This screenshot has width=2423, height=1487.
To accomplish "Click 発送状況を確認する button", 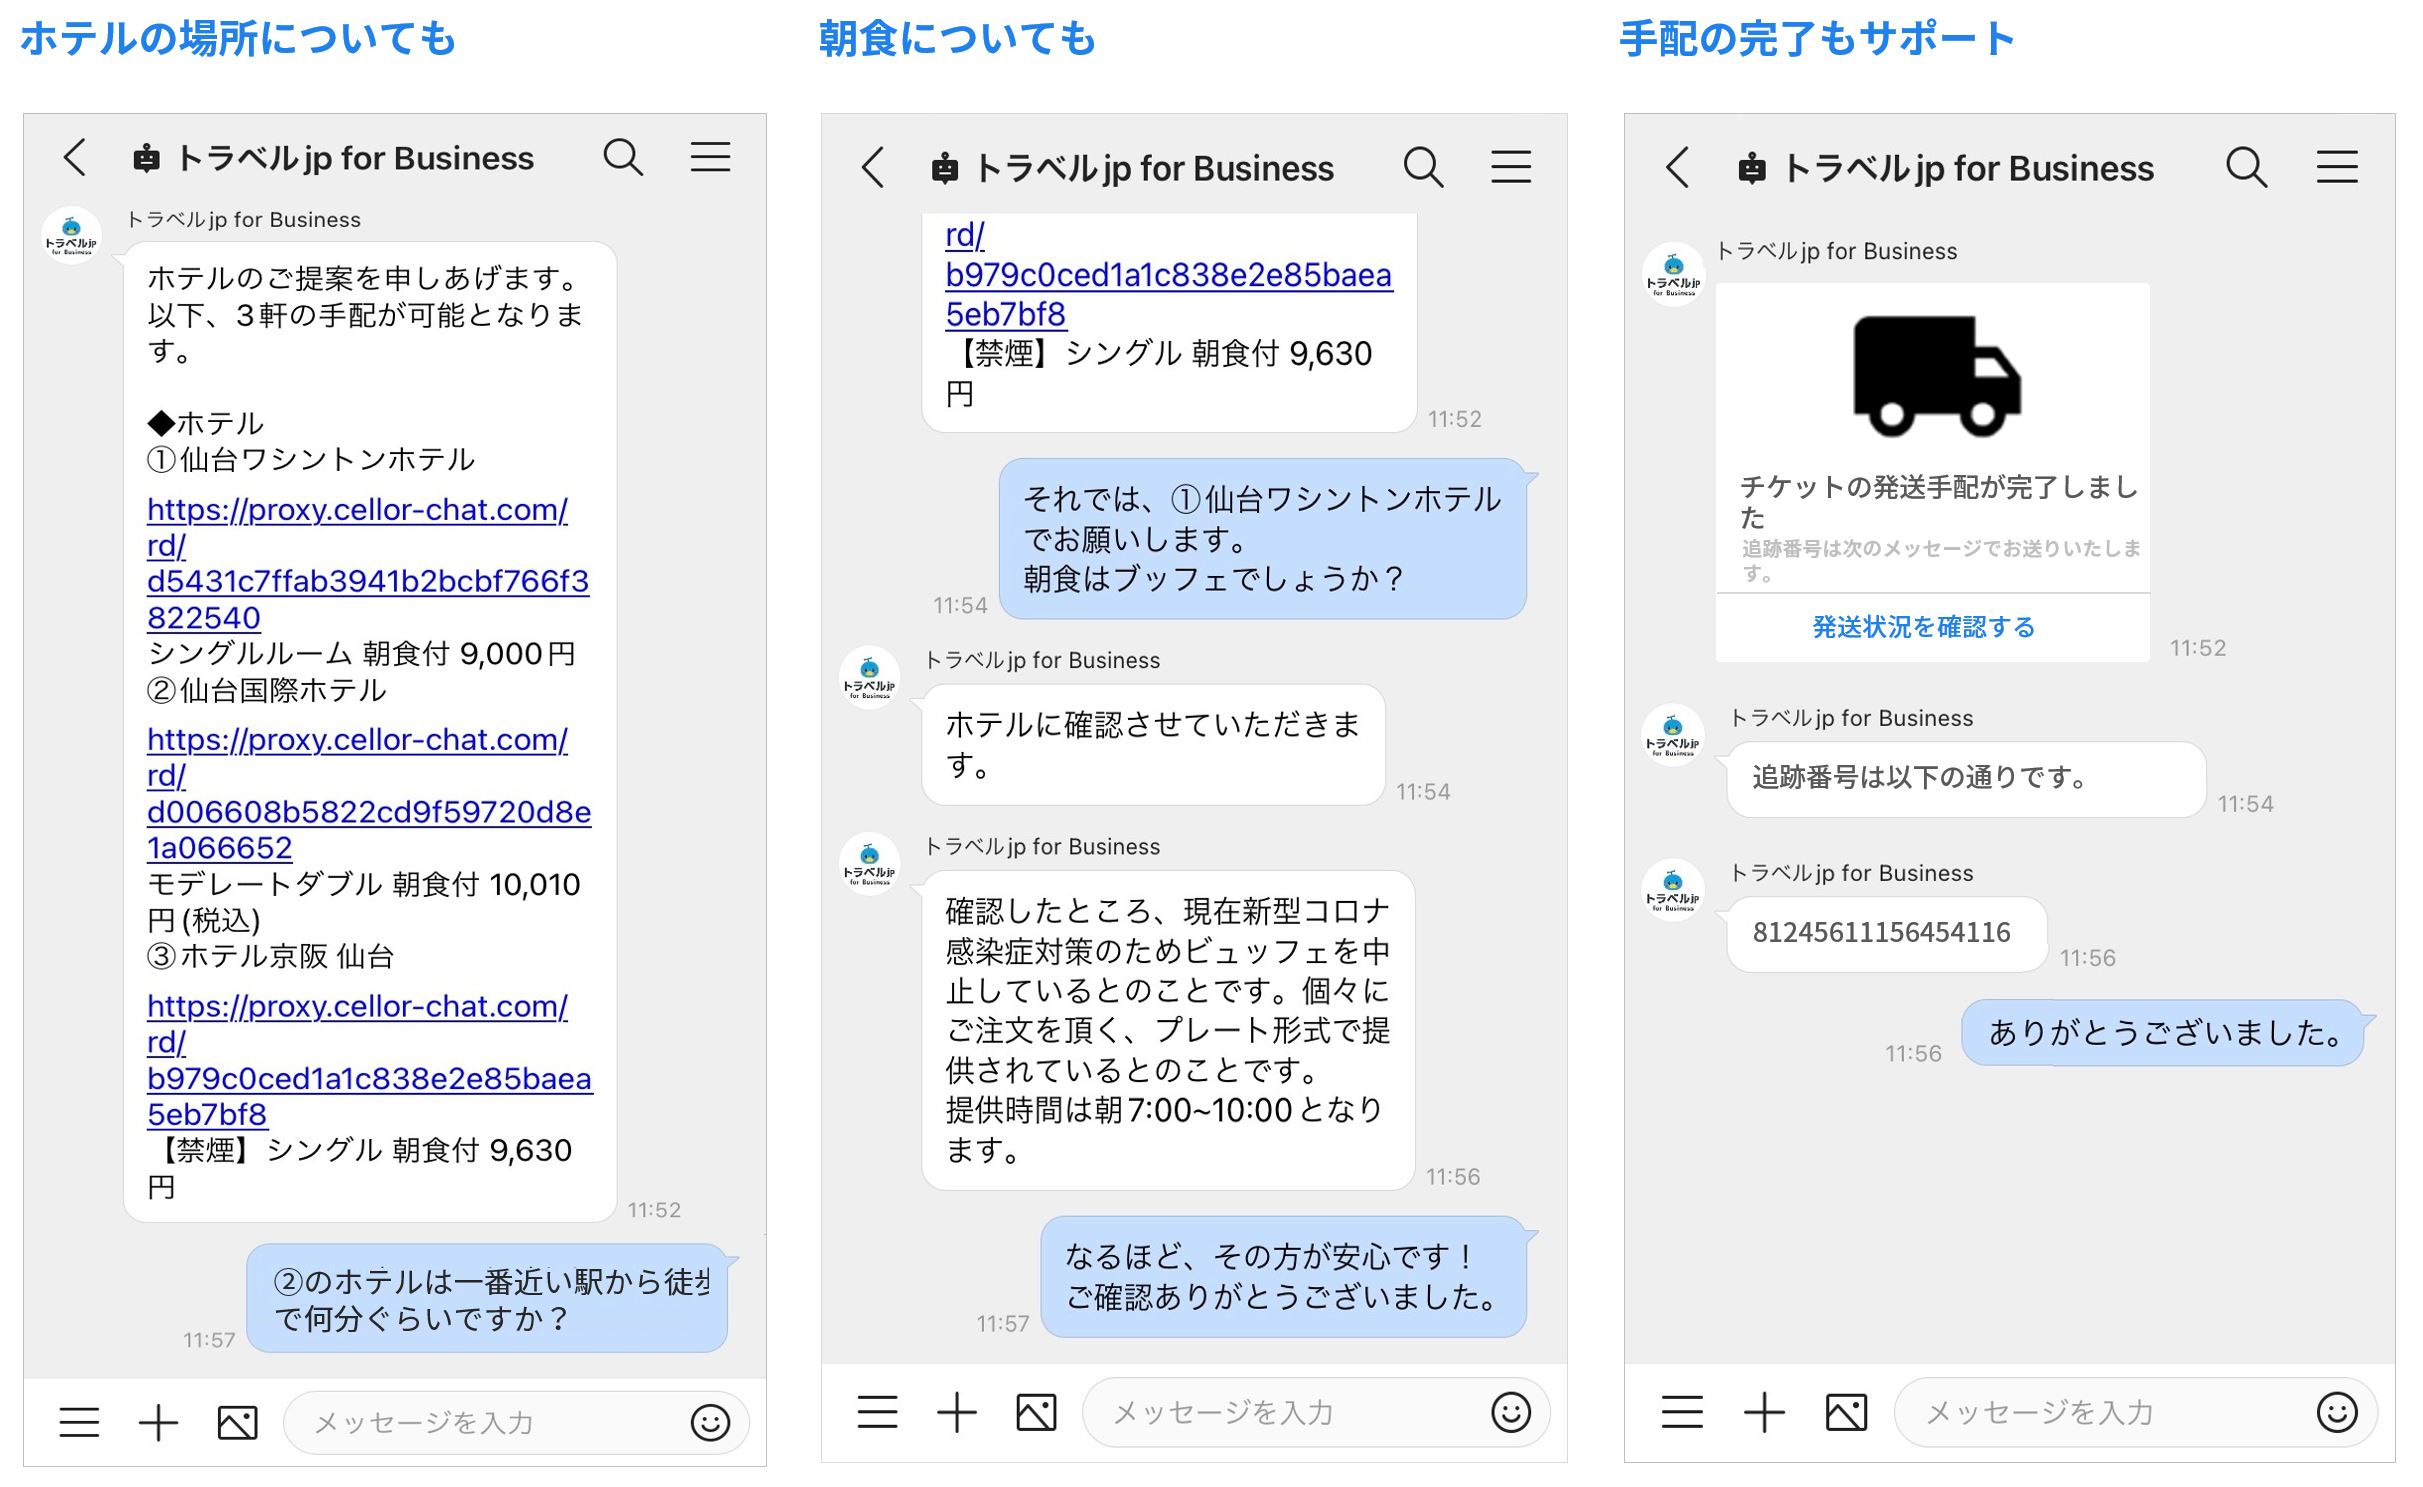I will [x=1922, y=627].
